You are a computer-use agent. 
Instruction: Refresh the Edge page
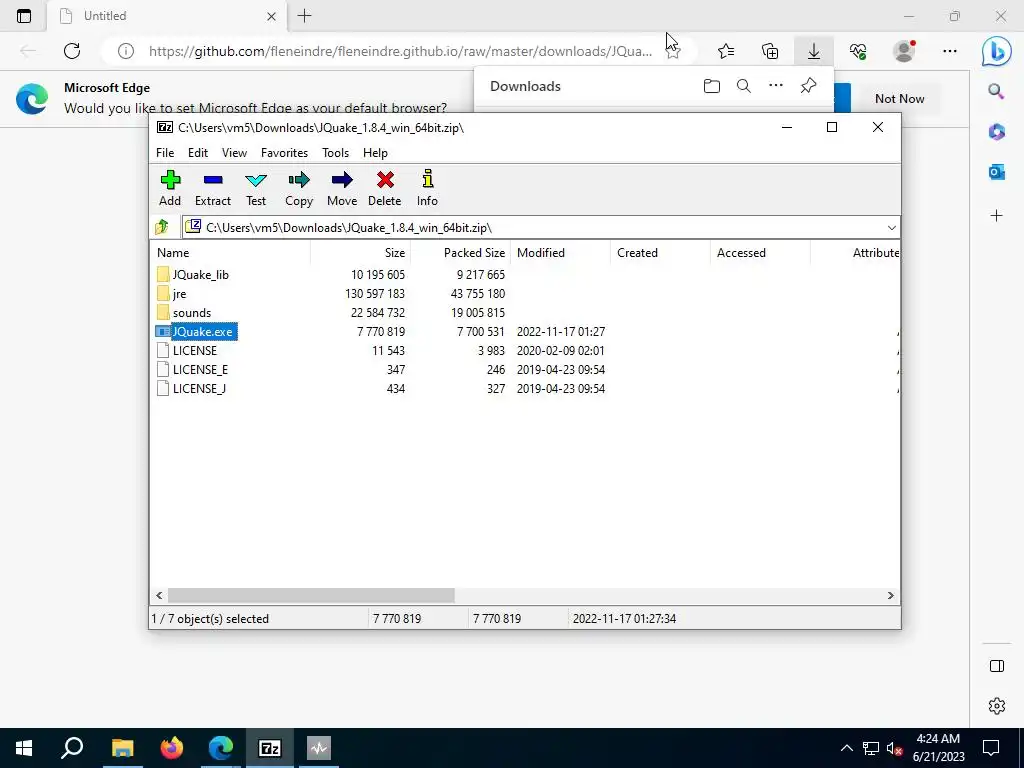72,51
